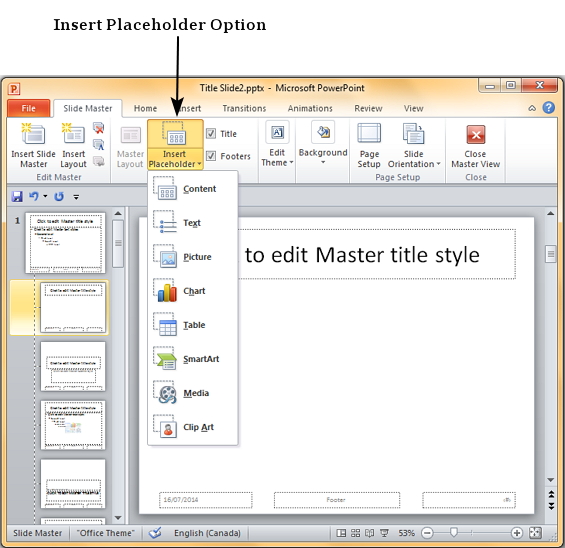Click the Undo arrow icon
The image size is (565, 548).
click(34, 196)
